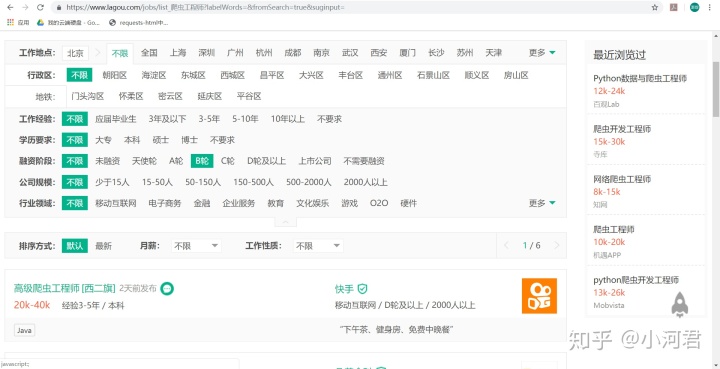
Task: Choose 深圳 as work location
Action: point(207,53)
